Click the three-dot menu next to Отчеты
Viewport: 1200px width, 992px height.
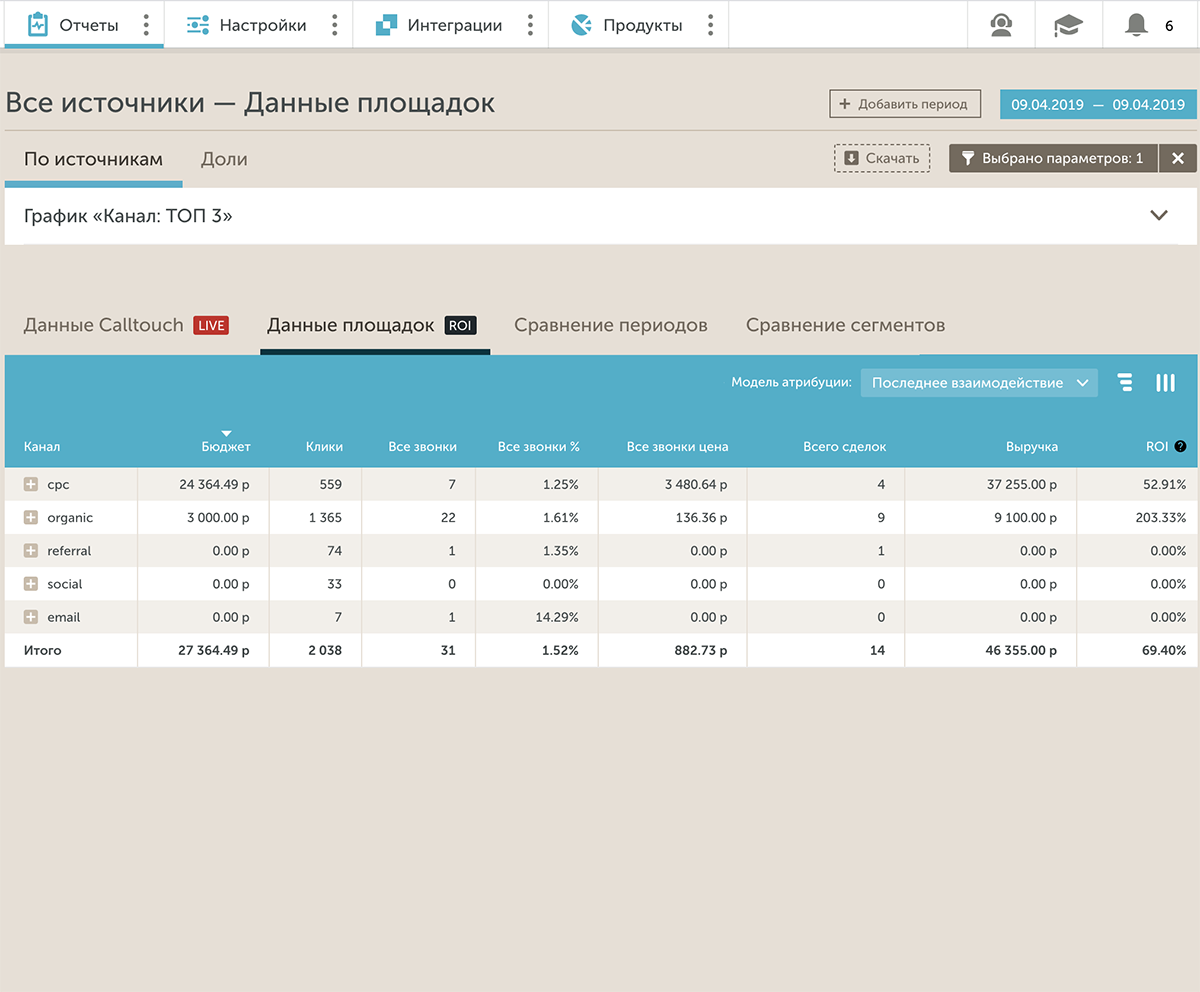point(146,25)
